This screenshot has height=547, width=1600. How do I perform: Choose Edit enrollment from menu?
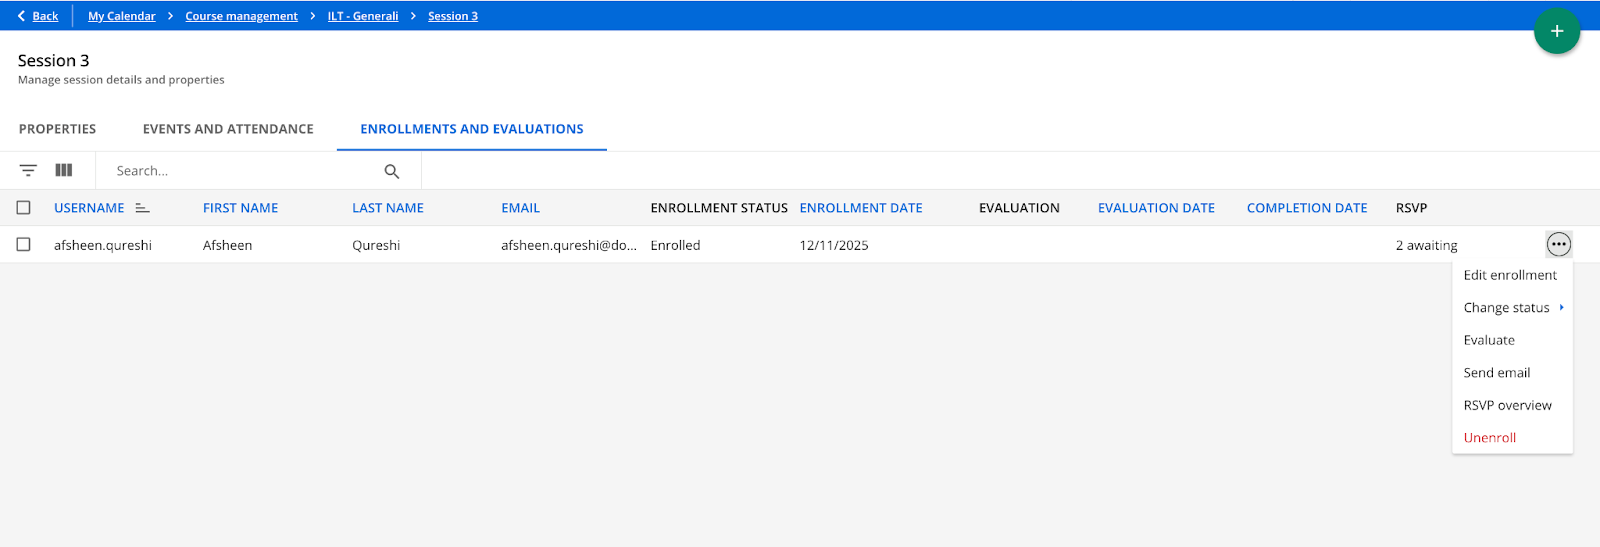tap(1509, 275)
